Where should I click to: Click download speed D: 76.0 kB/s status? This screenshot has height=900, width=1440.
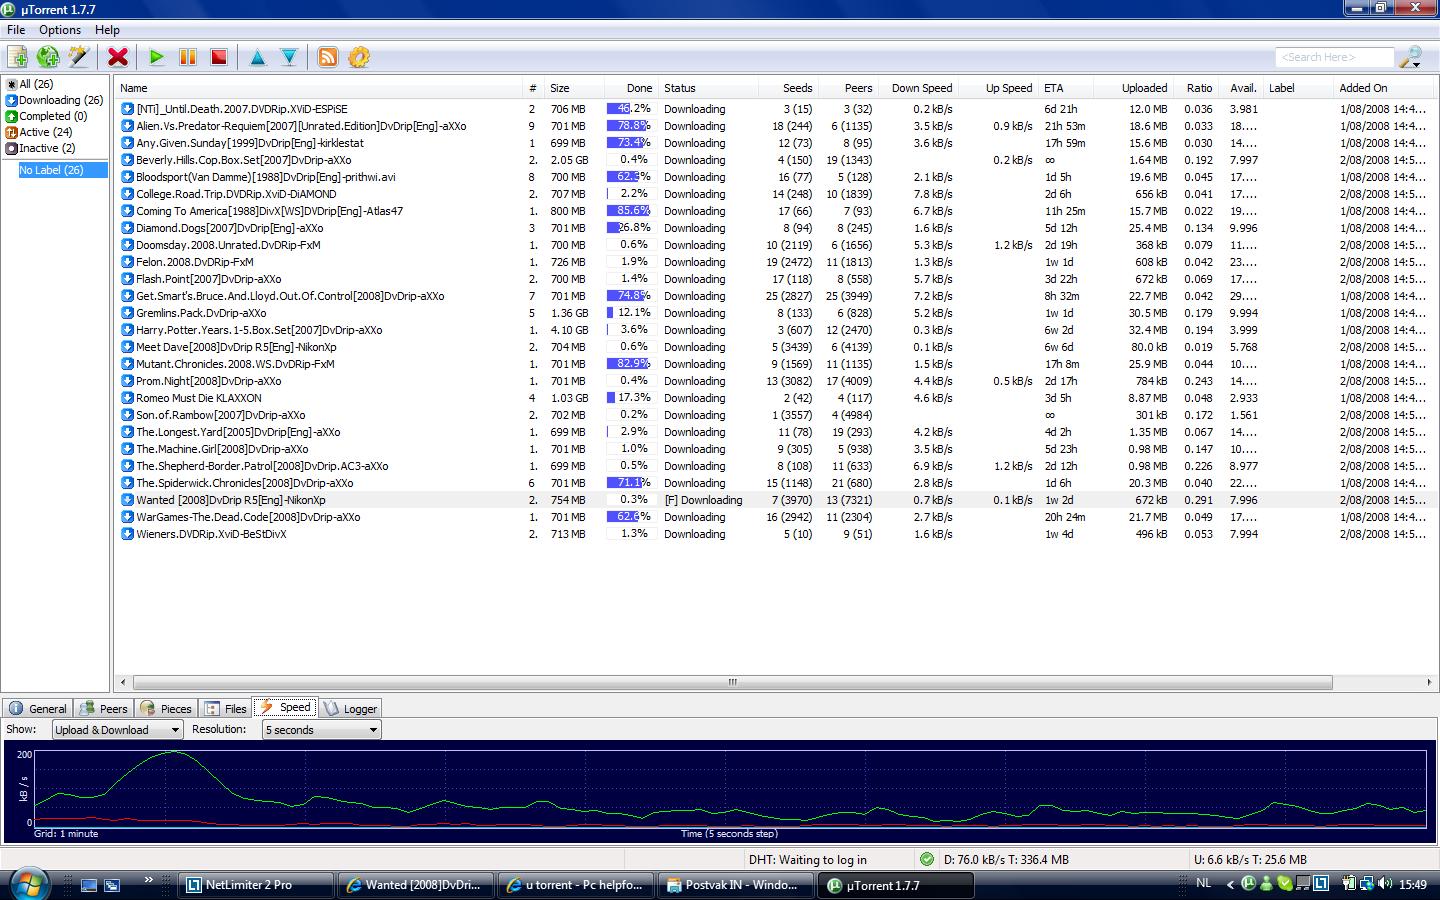point(1006,859)
